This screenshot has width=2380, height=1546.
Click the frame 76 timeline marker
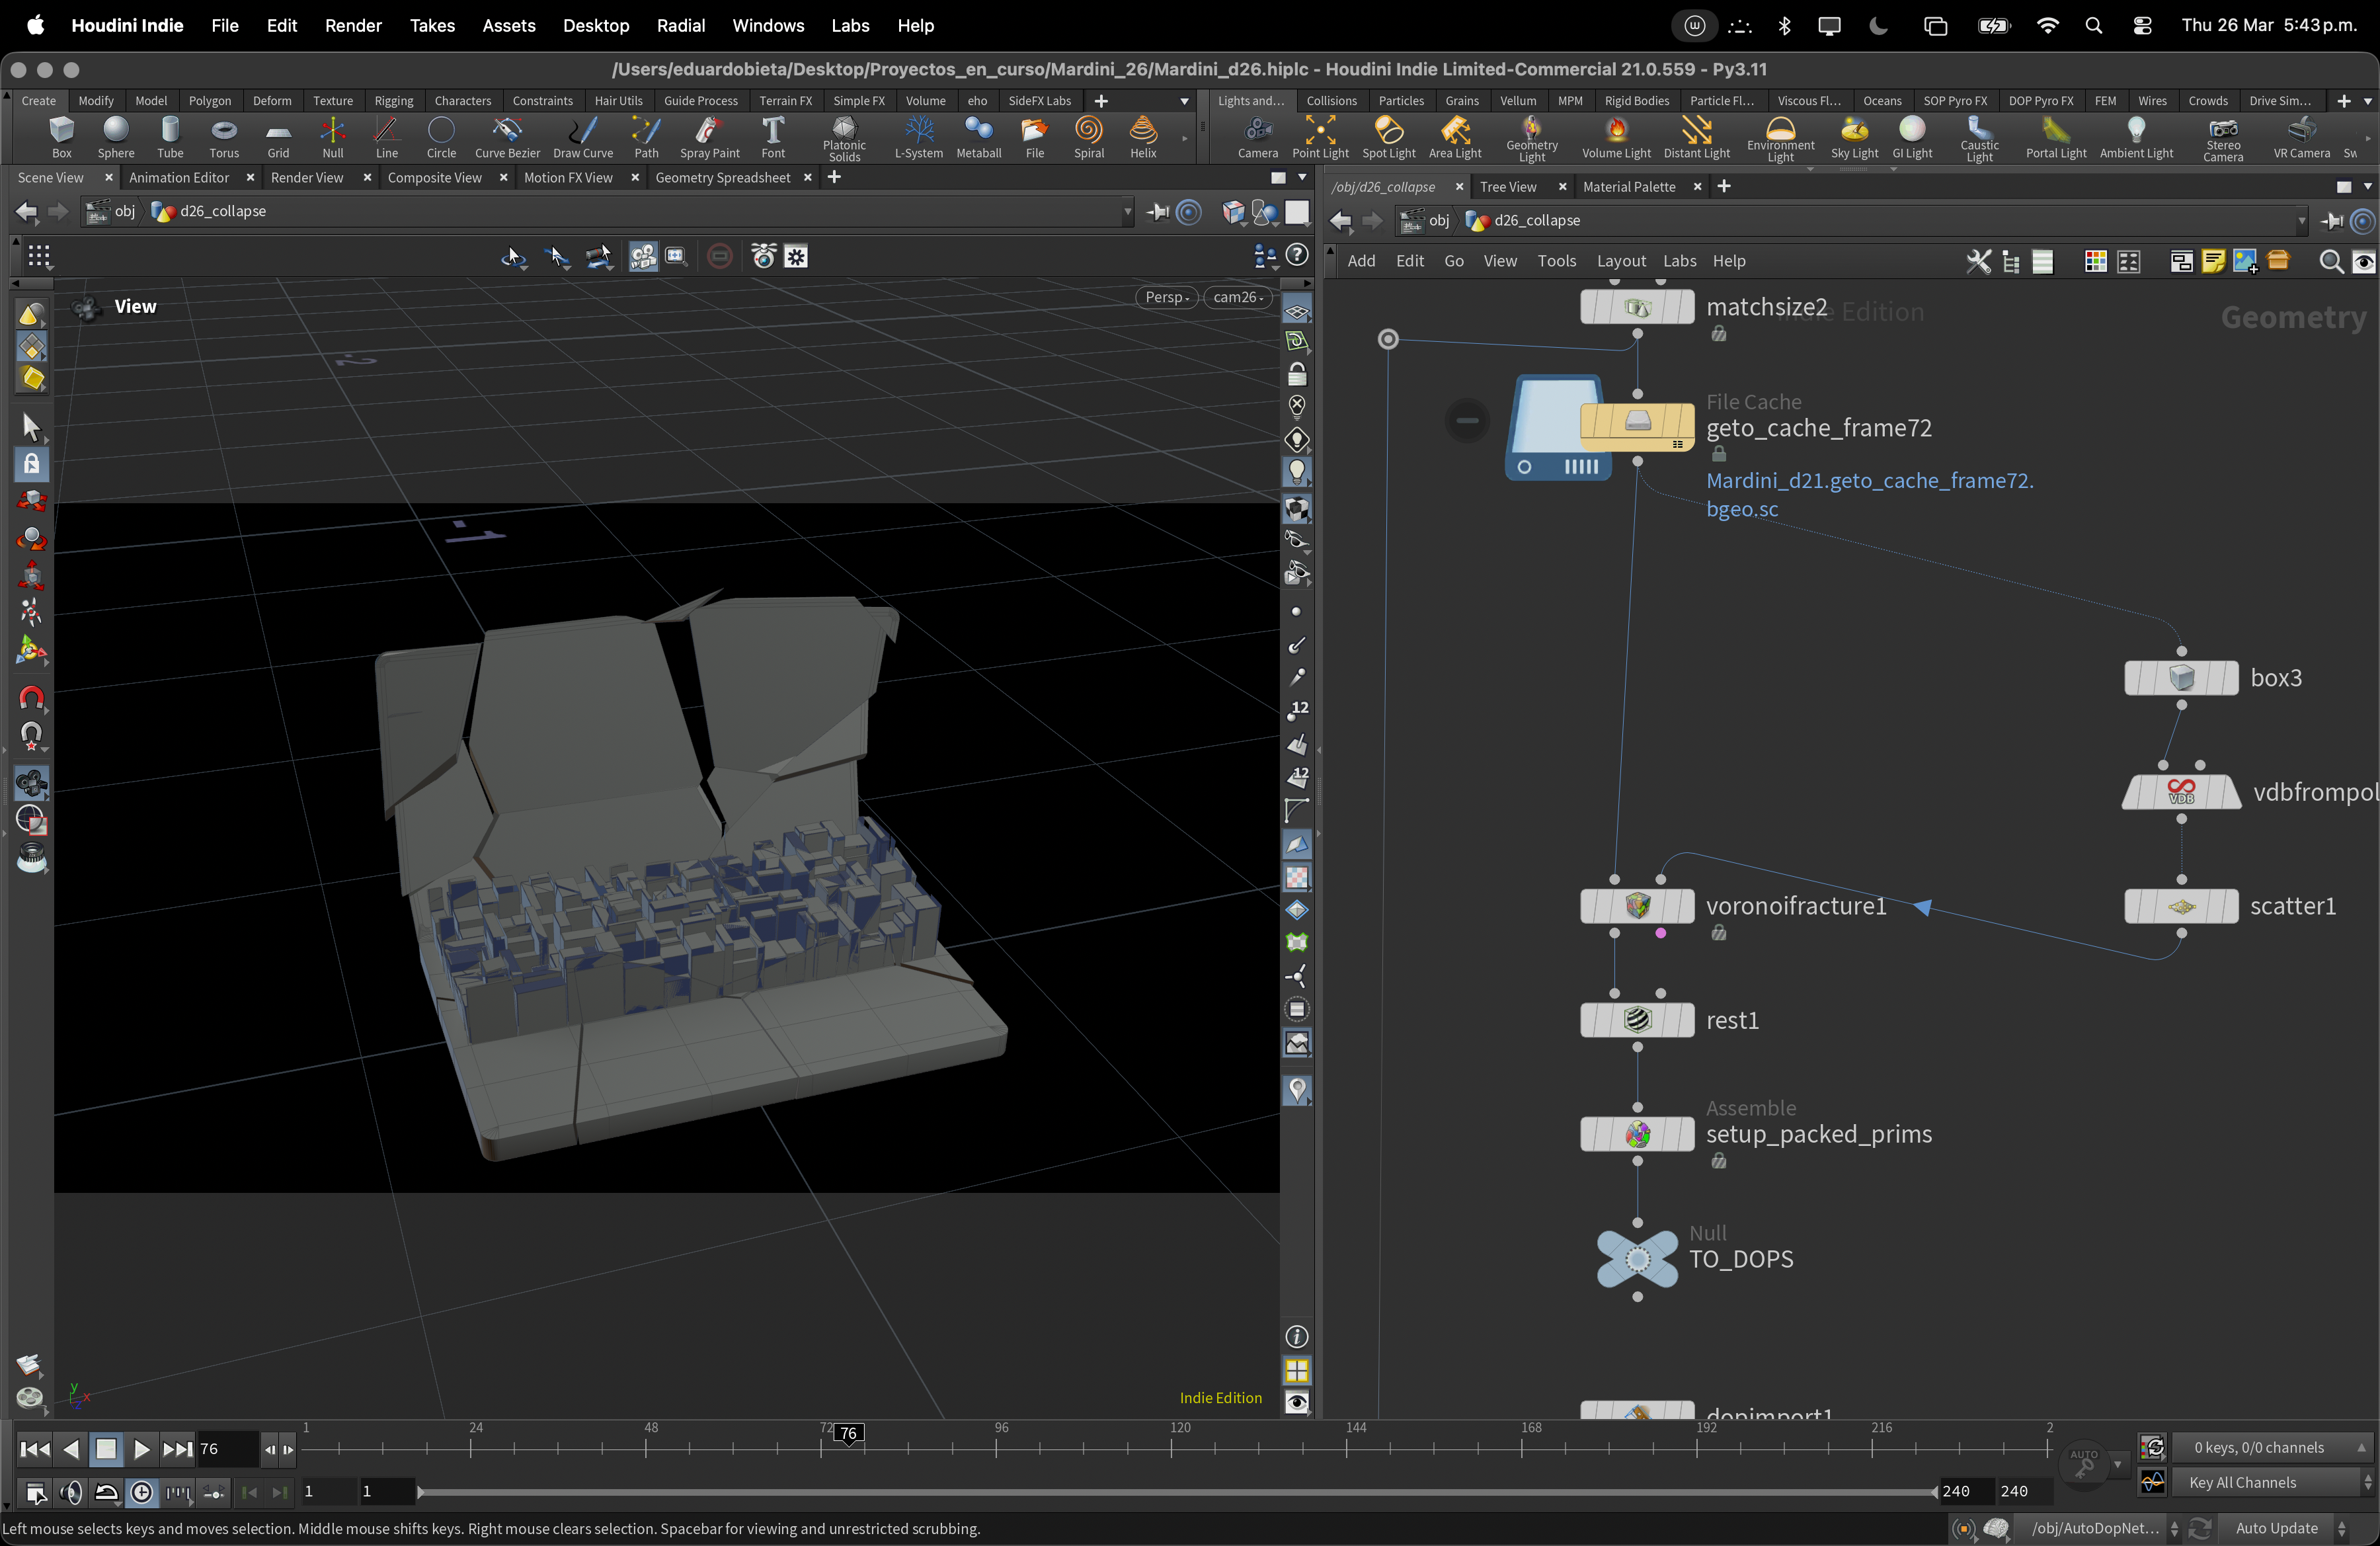pyautogui.click(x=848, y=1434)
